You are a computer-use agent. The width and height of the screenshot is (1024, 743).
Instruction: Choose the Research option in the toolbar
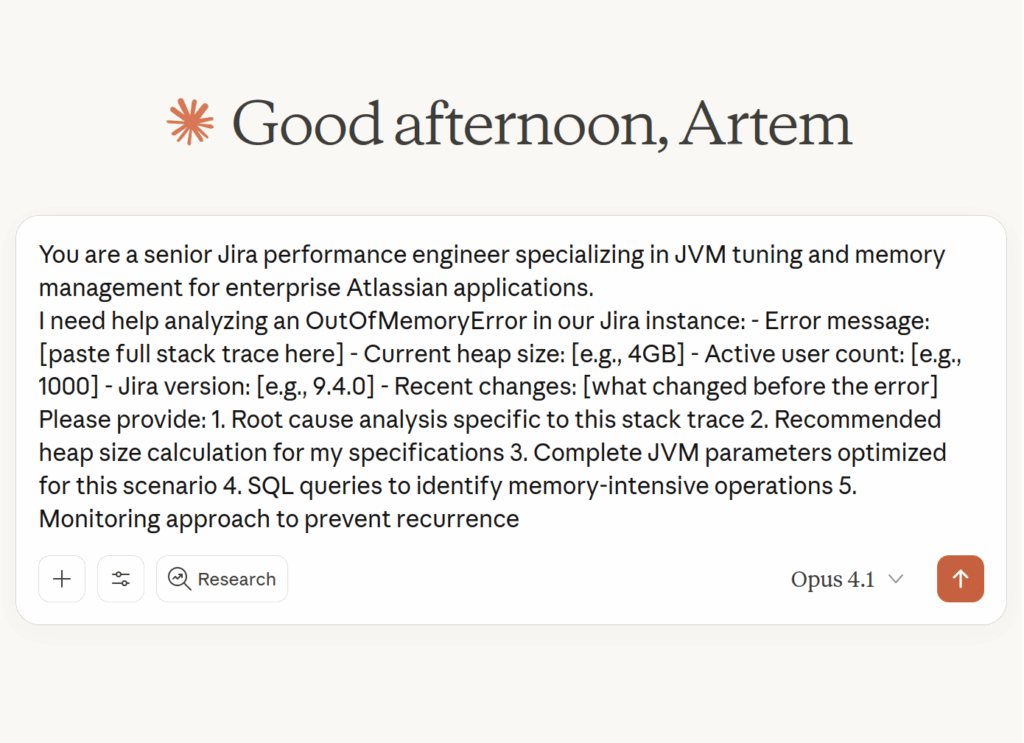[x=221, y=578]
